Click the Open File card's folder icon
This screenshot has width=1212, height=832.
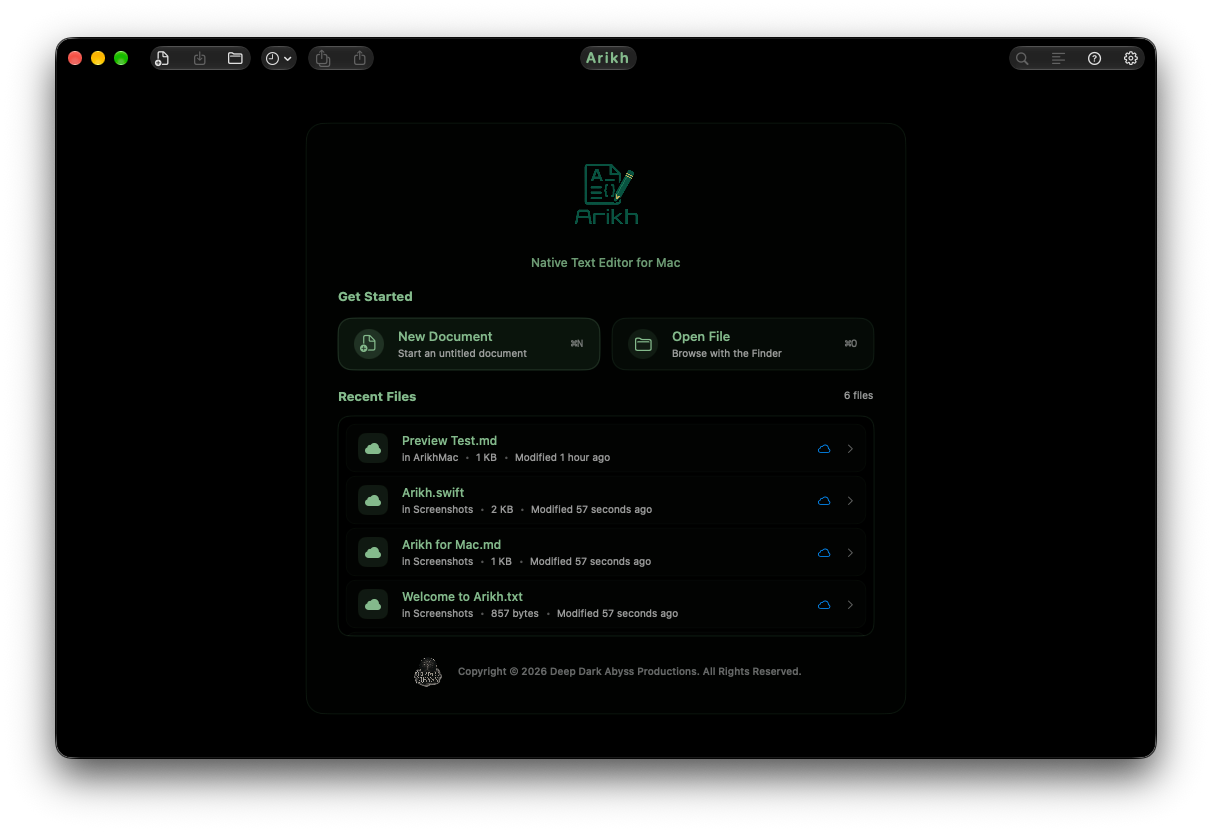(x=643, y=344)
